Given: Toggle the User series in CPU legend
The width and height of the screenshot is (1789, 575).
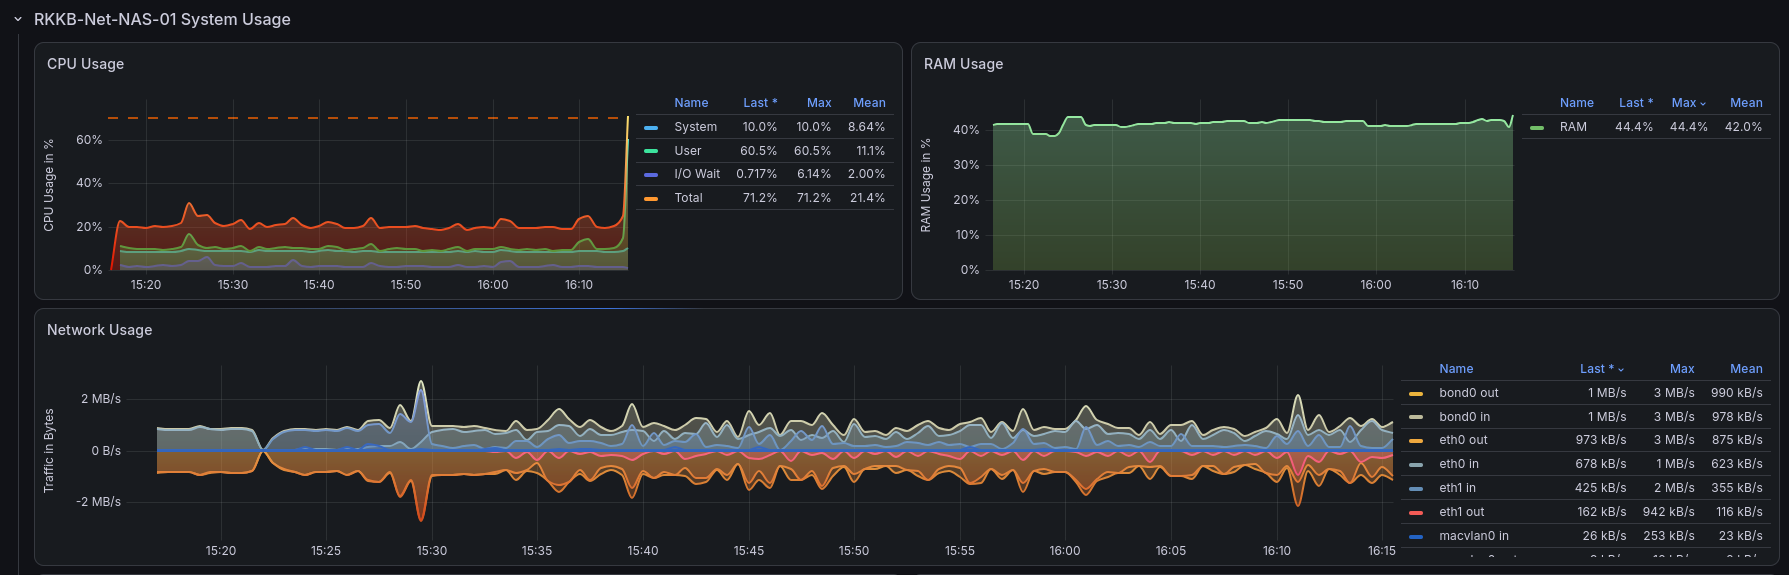Looking at the screenshot, I should (688, 151).
